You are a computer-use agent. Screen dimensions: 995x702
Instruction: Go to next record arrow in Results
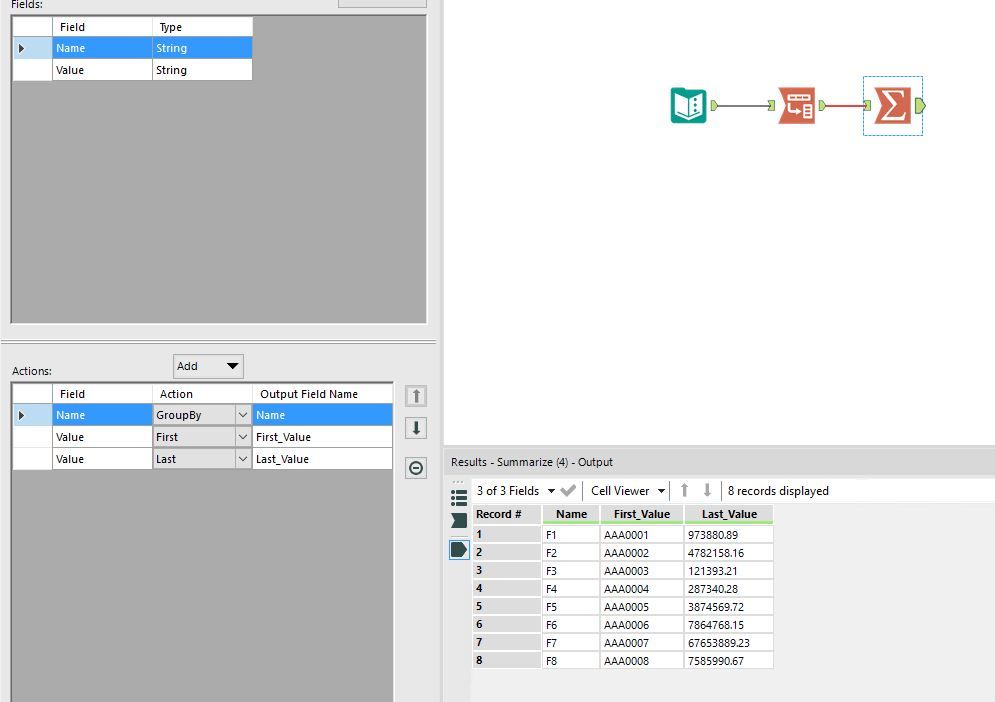point(708,491)
